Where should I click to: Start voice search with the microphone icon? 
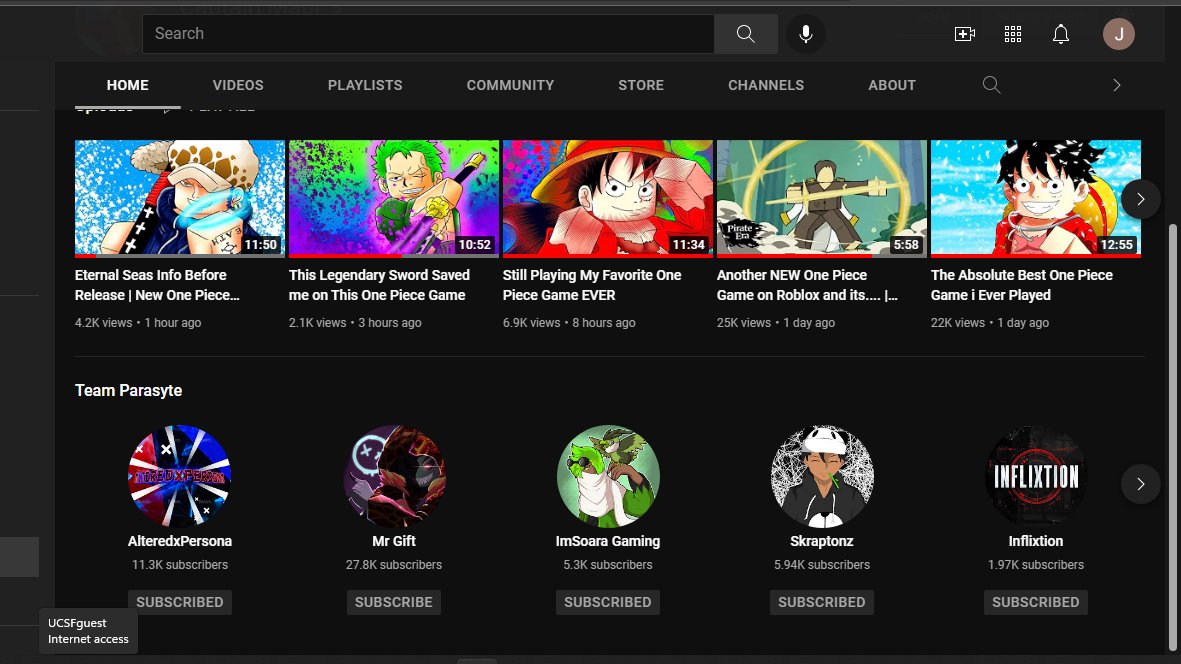point(806,34)
